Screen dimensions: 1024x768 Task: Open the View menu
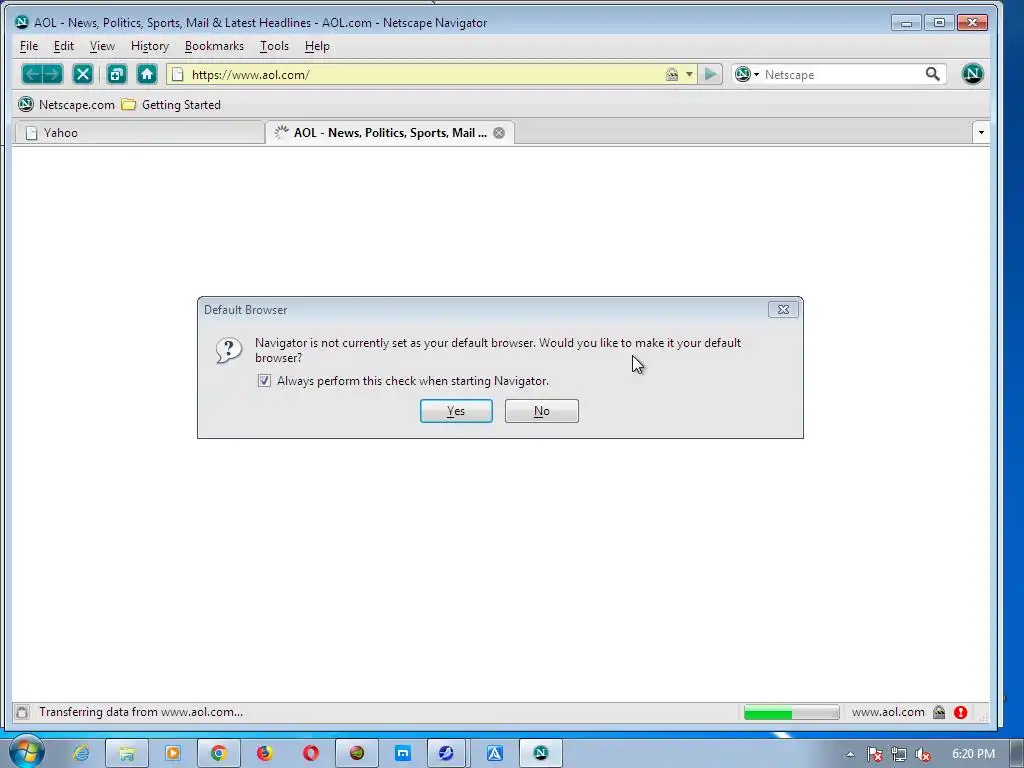point(102,46)
